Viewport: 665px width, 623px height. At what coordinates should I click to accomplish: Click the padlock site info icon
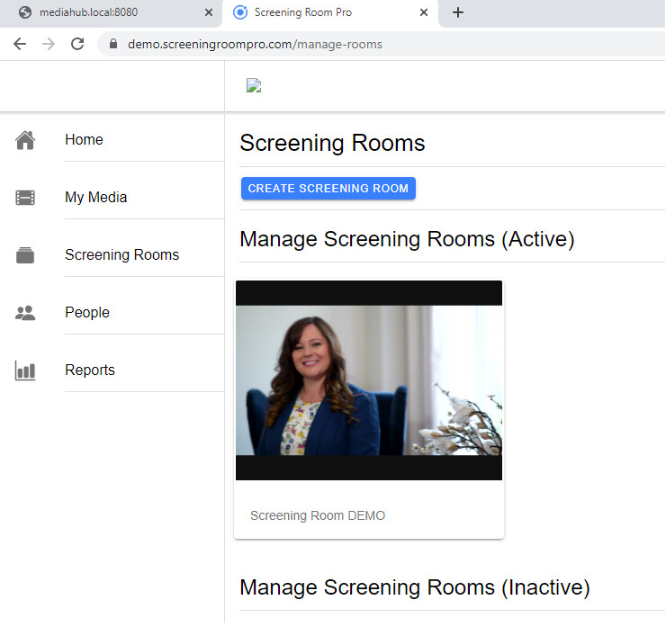click(113, 44)
